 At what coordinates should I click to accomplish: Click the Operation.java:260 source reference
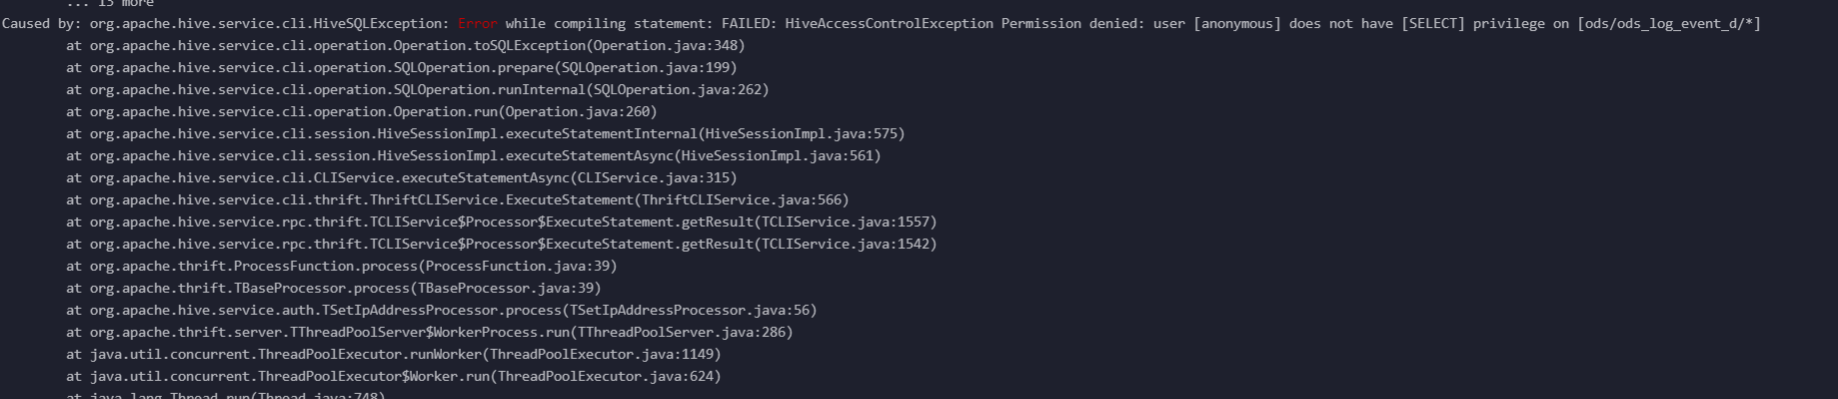[x=577, y=111]
